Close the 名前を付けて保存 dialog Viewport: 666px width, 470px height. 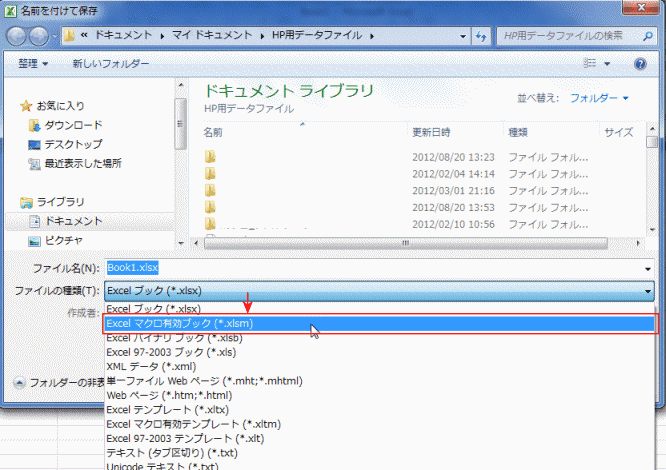coord(641,7)
